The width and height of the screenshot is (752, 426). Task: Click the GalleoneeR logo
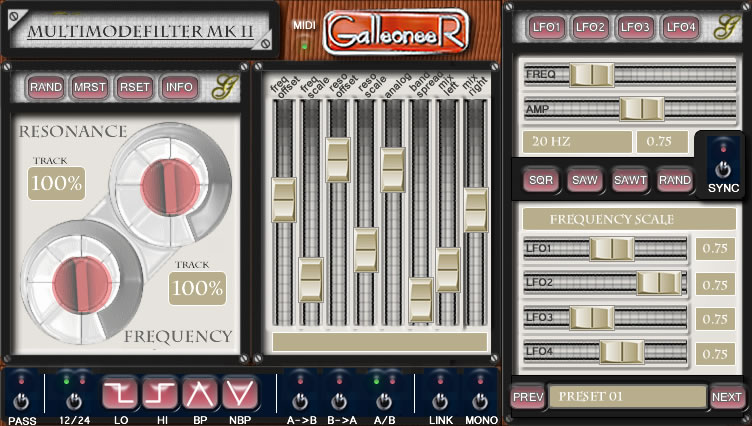(x=396, y=31)
